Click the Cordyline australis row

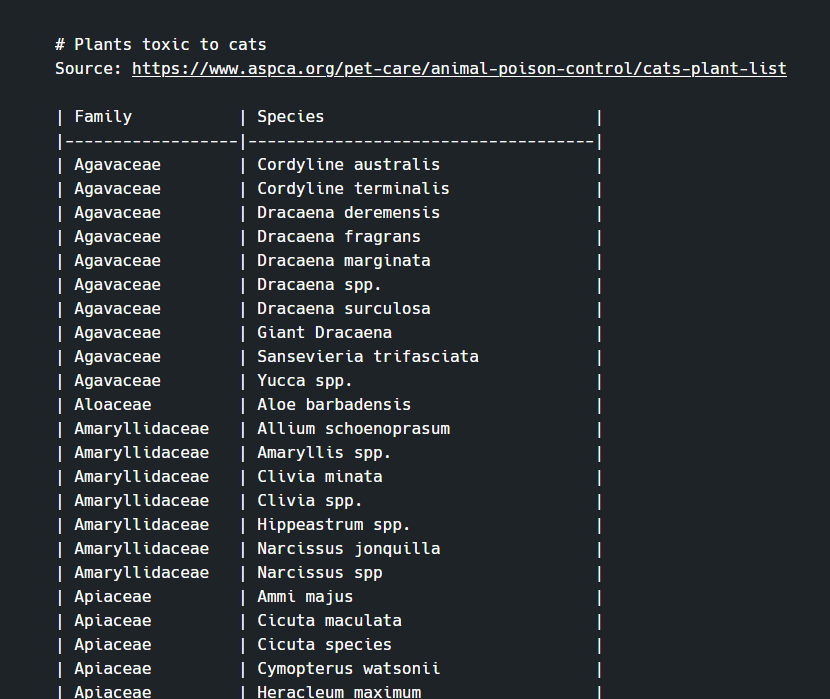coord(348,164)
